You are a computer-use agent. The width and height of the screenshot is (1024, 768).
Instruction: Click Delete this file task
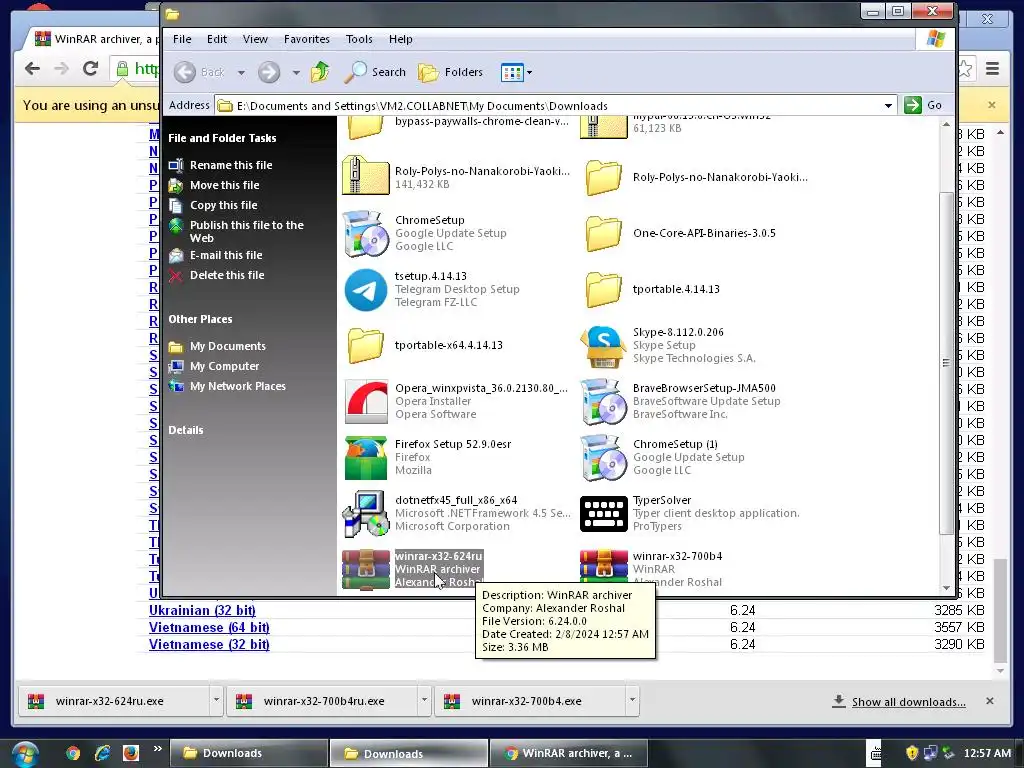pos(227,276)
